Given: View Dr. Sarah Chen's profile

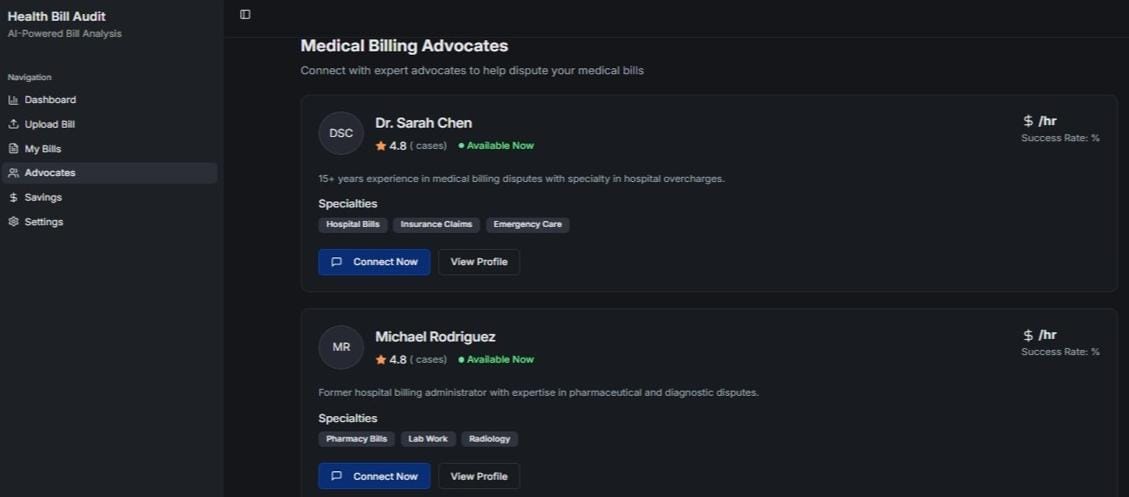Looking at the screenshot, I should click(x=479, y=262).
